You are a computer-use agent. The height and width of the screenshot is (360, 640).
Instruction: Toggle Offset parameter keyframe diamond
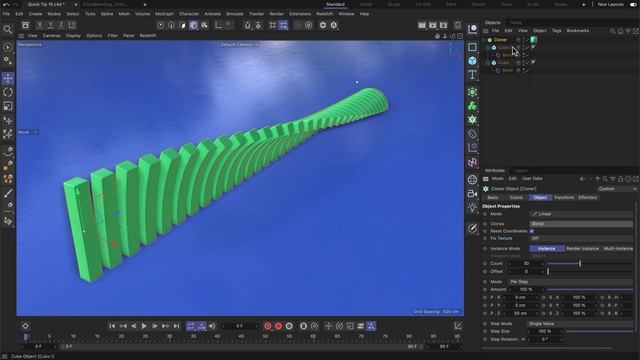[485, 271]
